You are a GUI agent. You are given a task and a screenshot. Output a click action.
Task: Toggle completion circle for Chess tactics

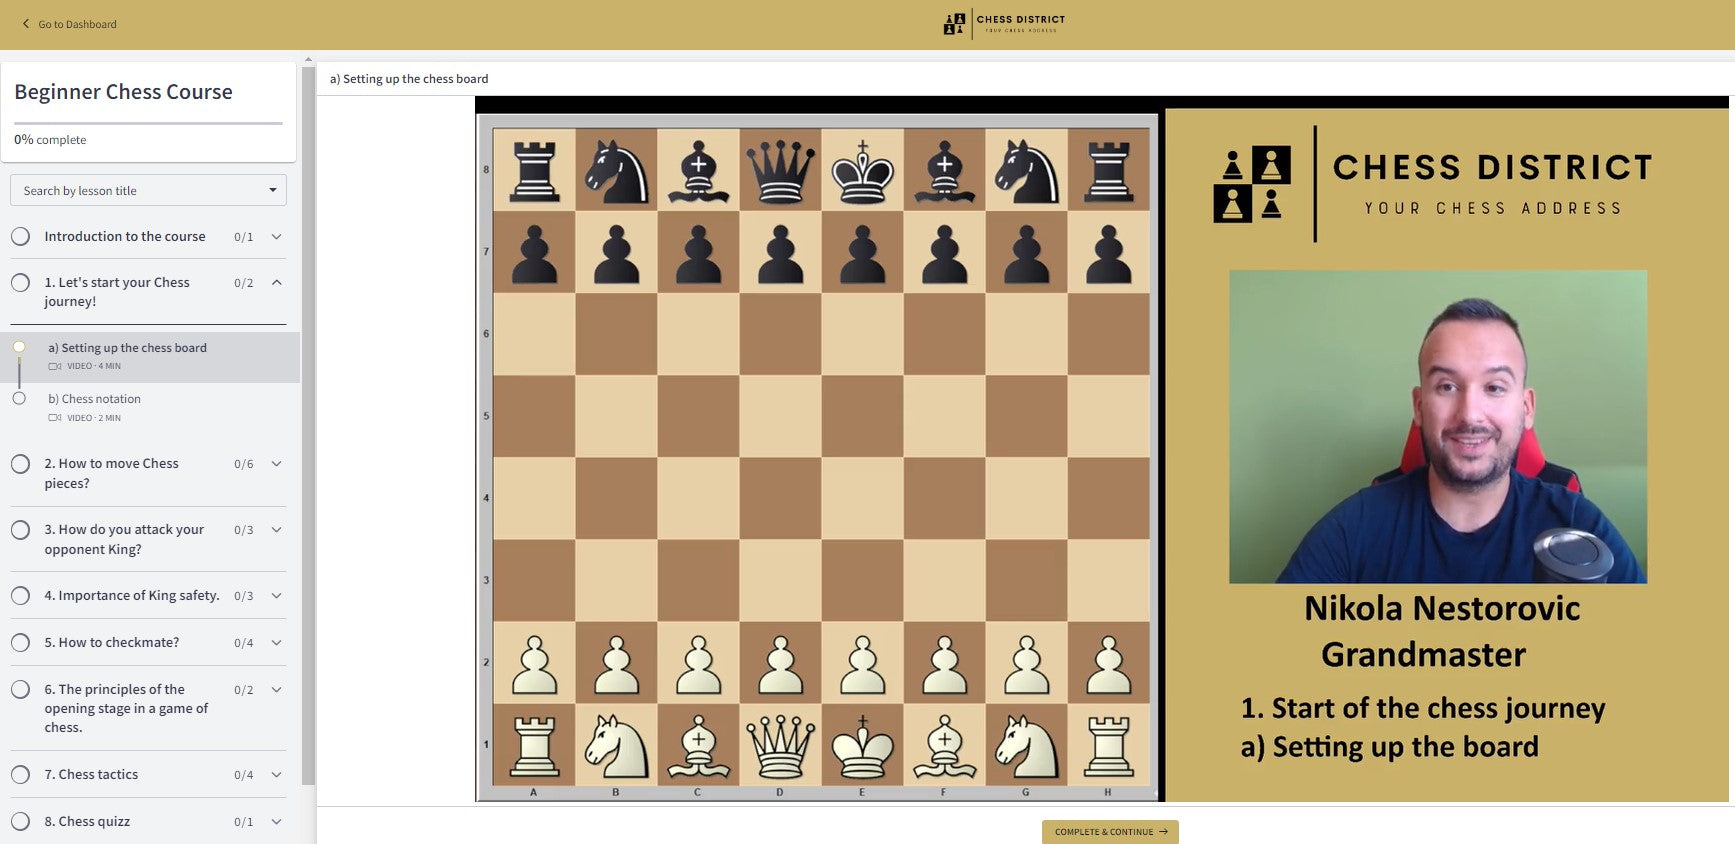(x=20, y=775)
